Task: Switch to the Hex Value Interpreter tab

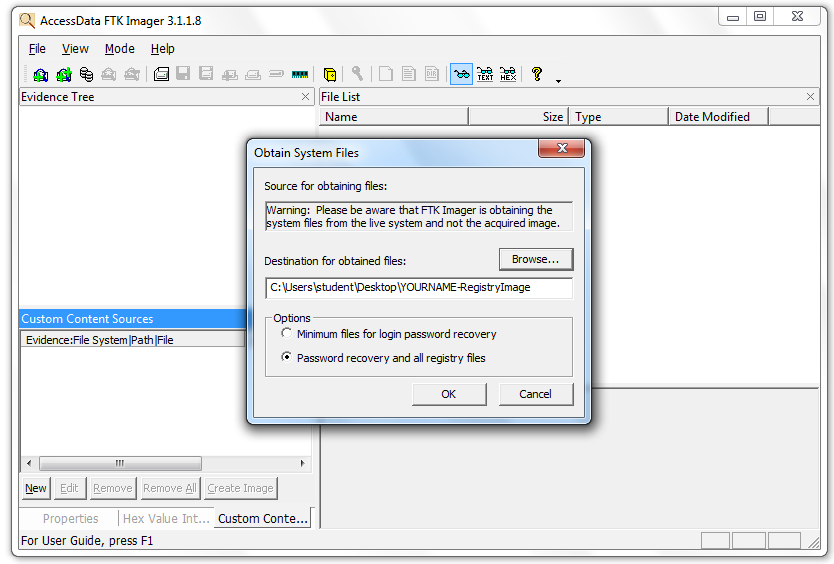Action: 166,519
